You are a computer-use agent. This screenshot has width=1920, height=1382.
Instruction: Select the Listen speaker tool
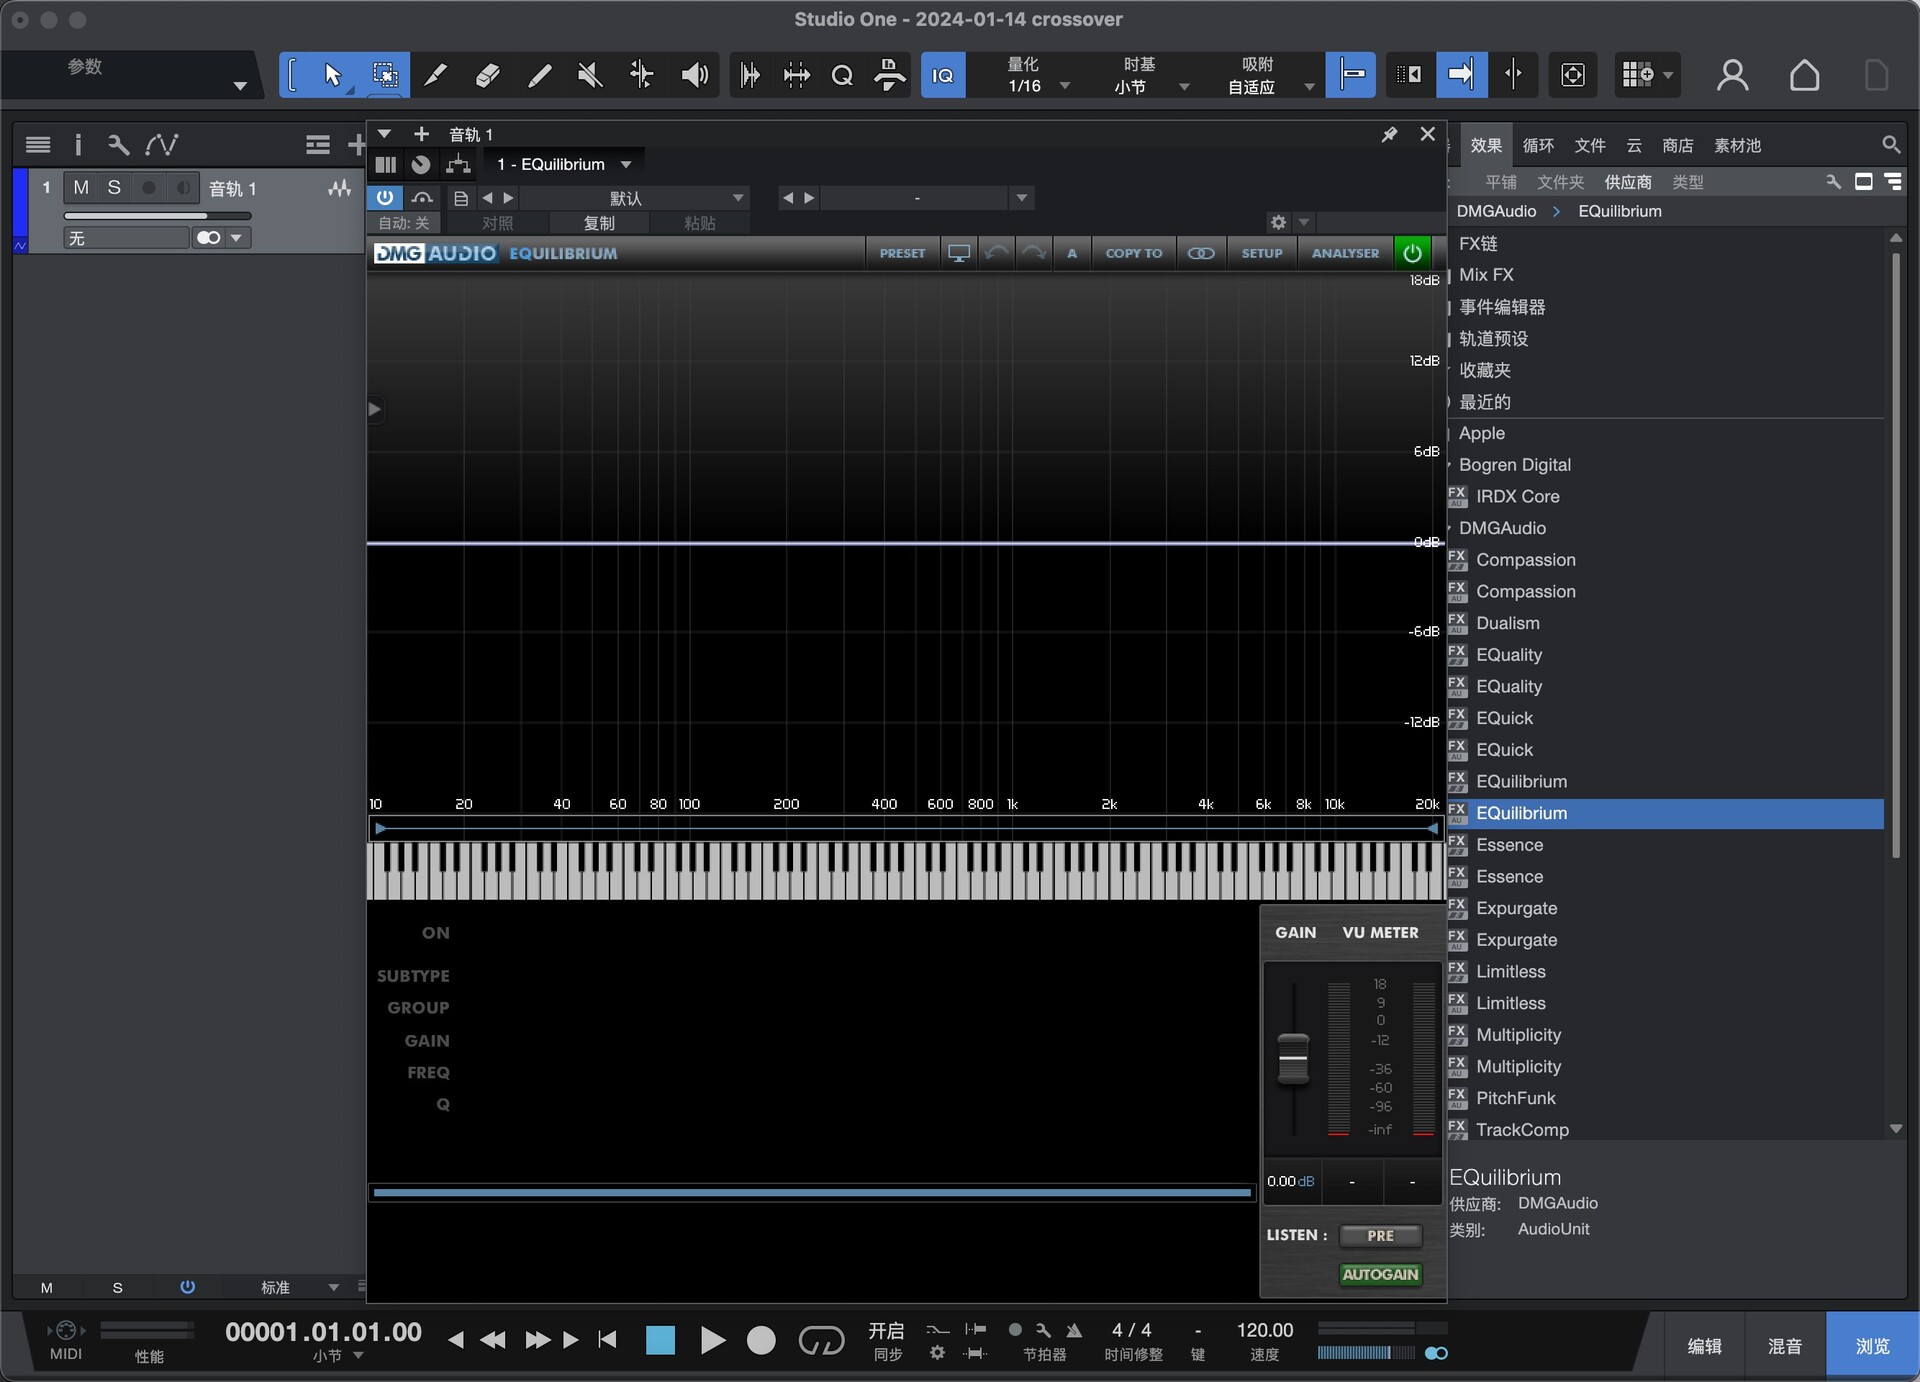694,75
